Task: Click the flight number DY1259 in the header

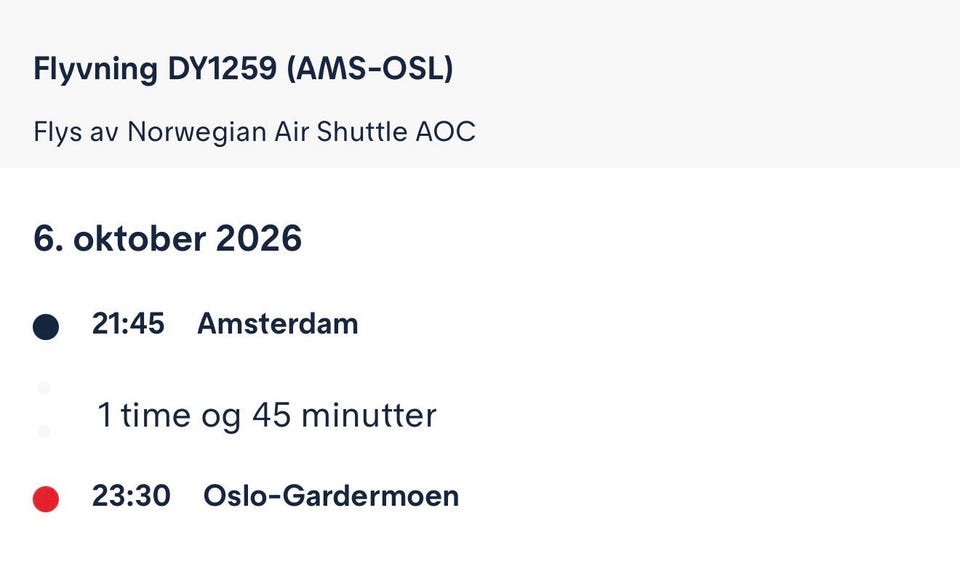Action: (x=222, y=68)
